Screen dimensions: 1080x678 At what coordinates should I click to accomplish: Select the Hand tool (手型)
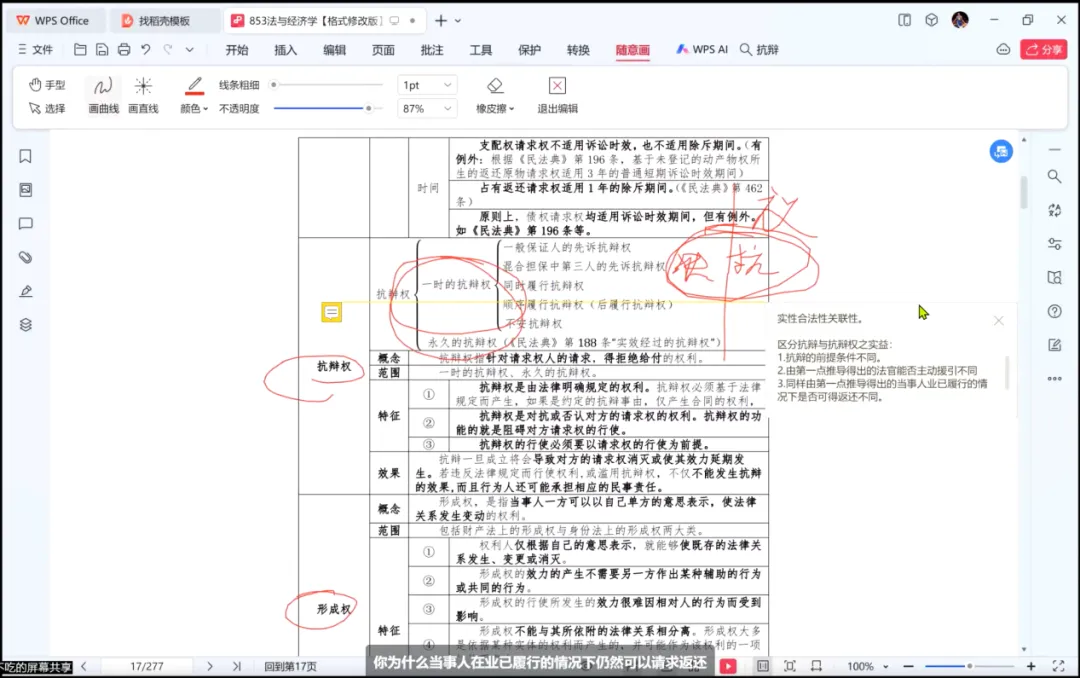[47, 85]
